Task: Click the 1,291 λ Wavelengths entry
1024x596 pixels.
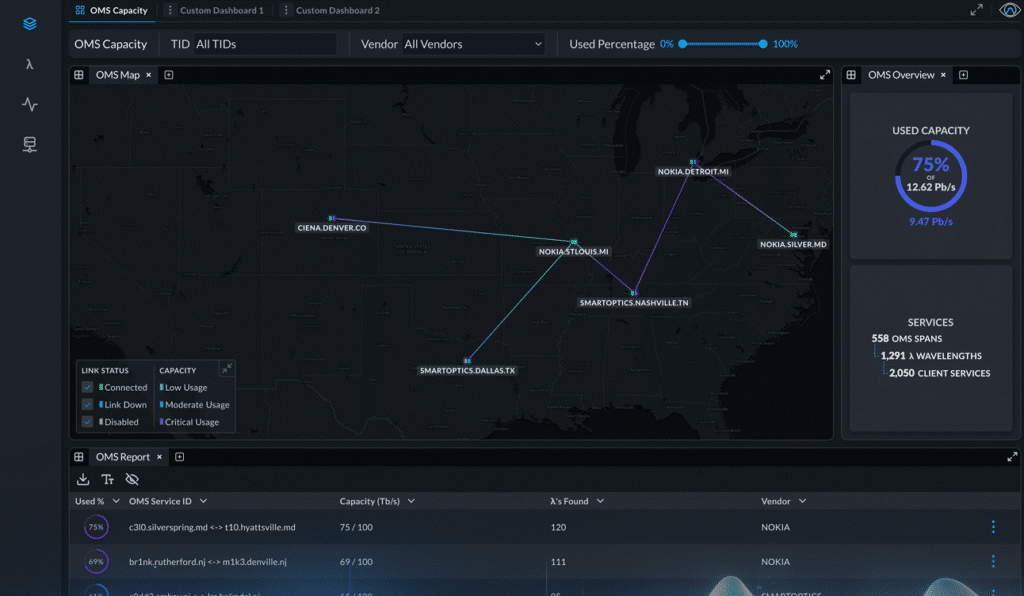Action: (x=931, y=356)
